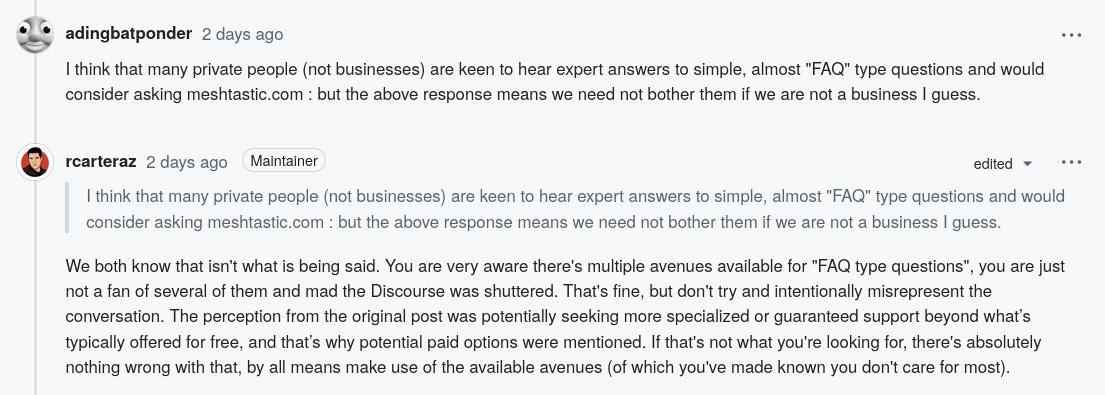Click the paragraph starting 'We both know'
The image size is (1105, 395).
pos(565,317)
